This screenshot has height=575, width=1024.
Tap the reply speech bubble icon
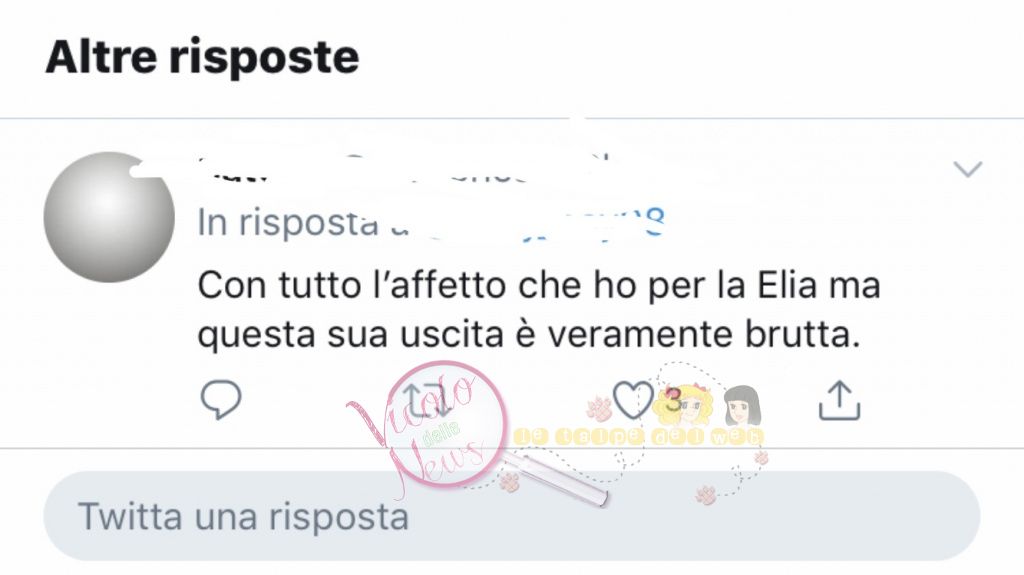(221, 399)
